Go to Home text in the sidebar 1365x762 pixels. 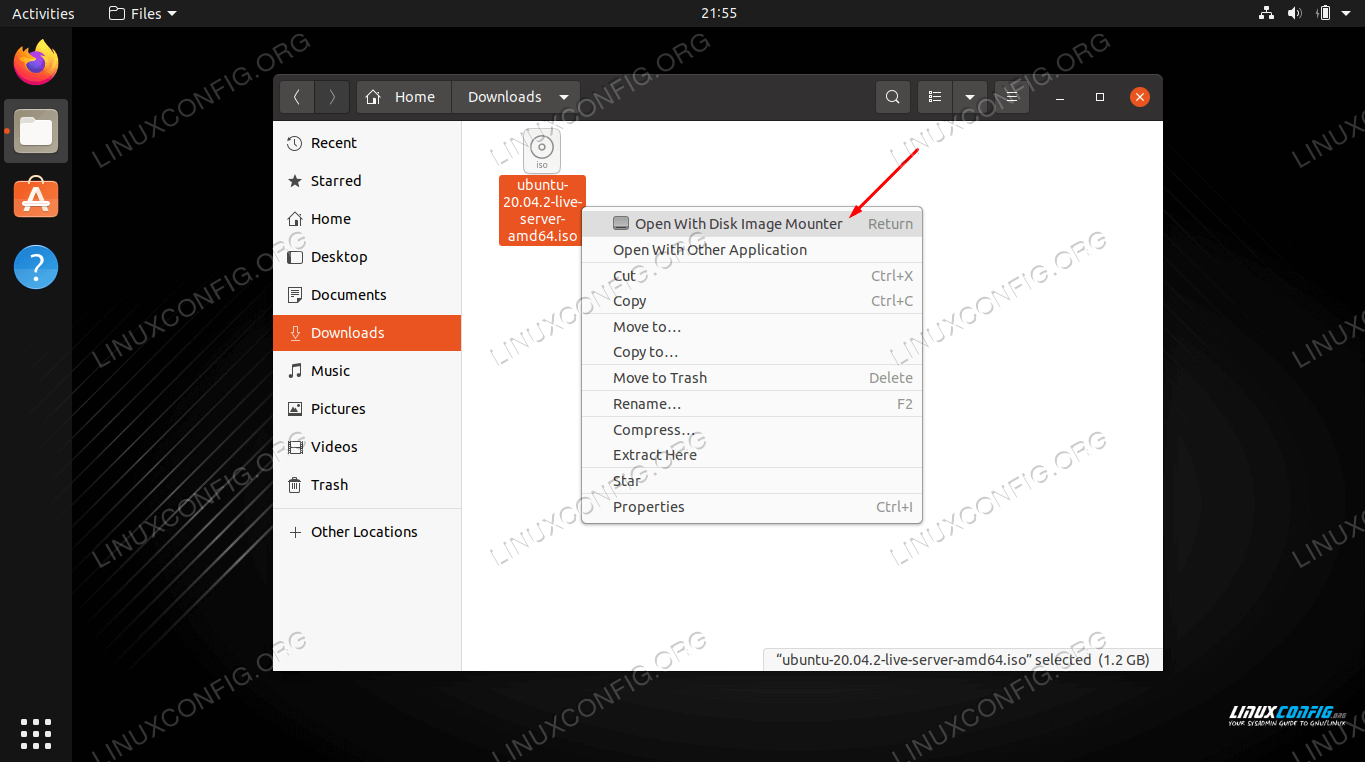click(x=331, y=219)
